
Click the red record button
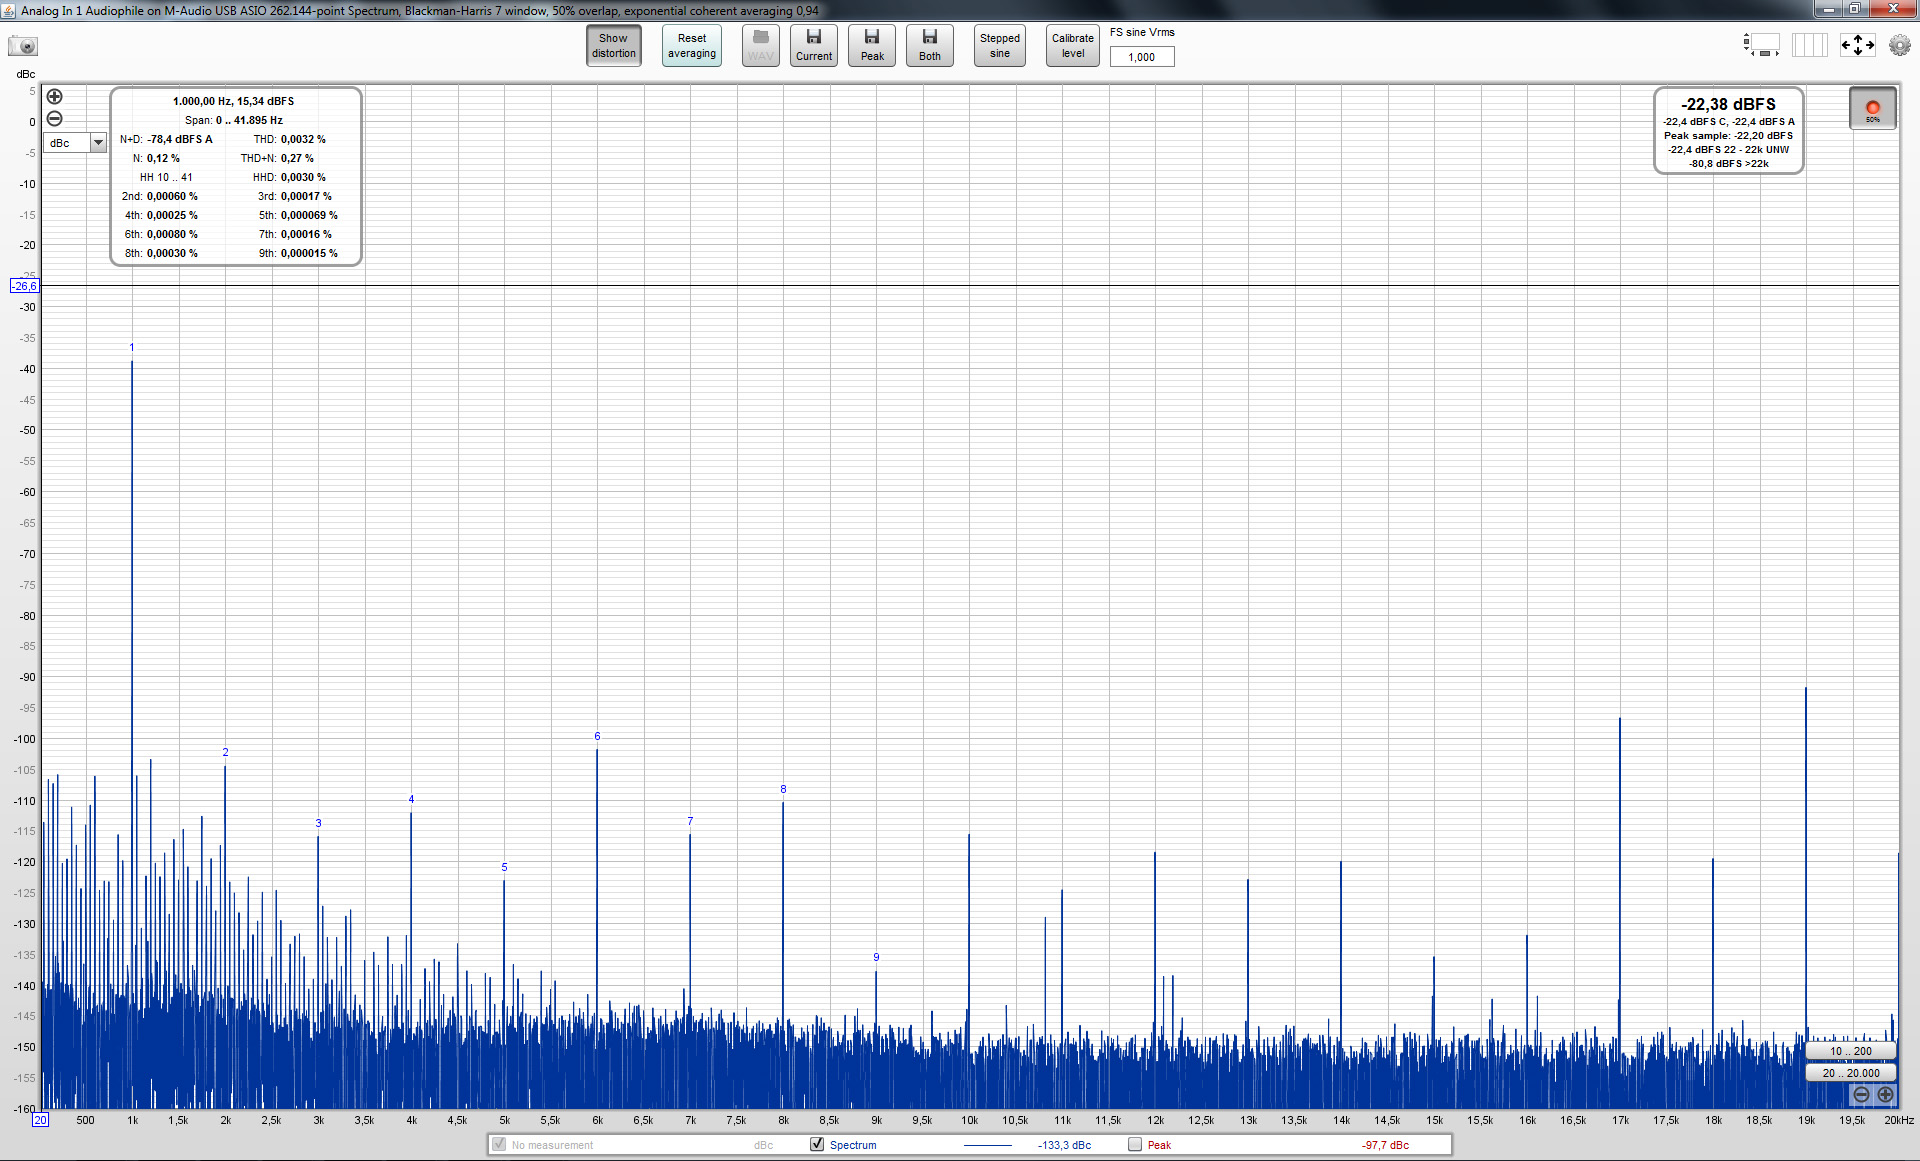(x=1873, y=109)
